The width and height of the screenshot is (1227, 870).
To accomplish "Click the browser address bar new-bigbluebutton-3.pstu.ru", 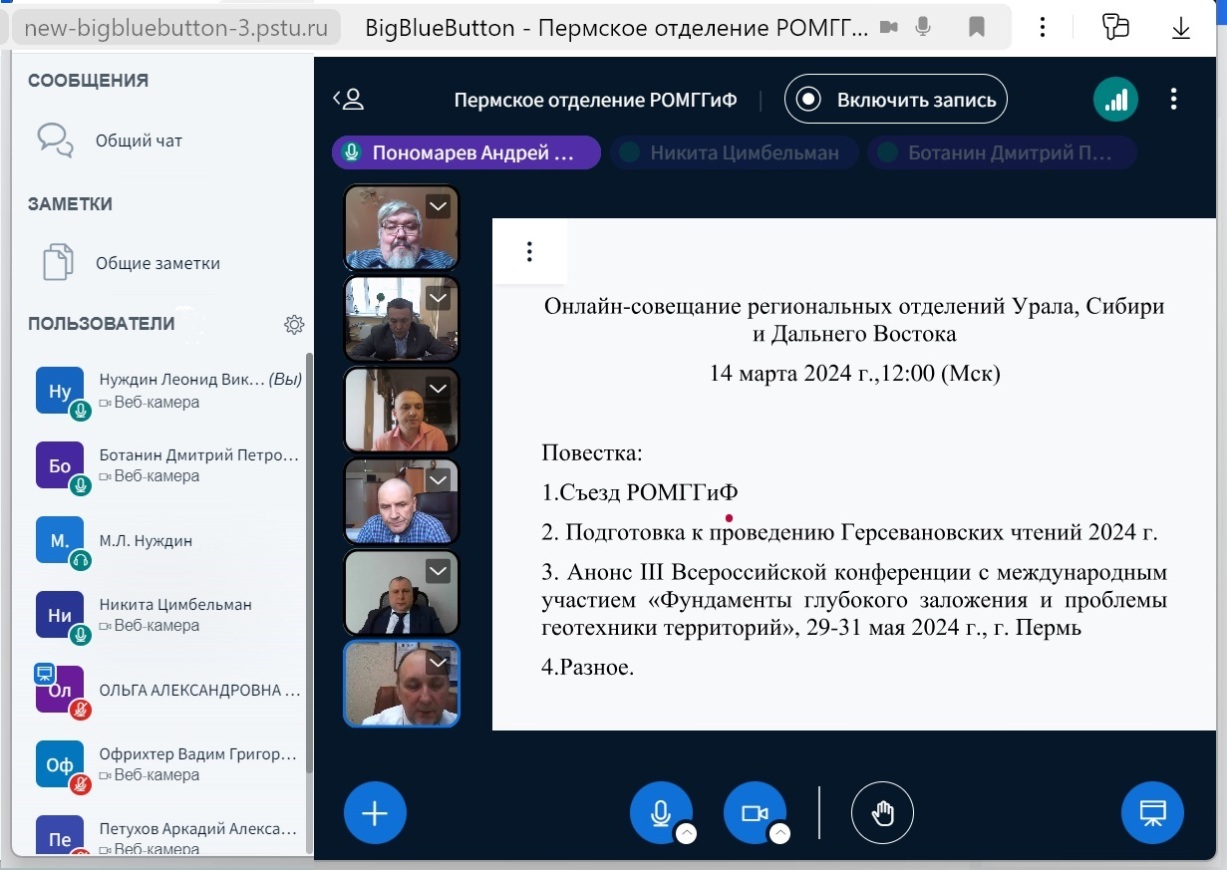I will [x=176, y=27].
